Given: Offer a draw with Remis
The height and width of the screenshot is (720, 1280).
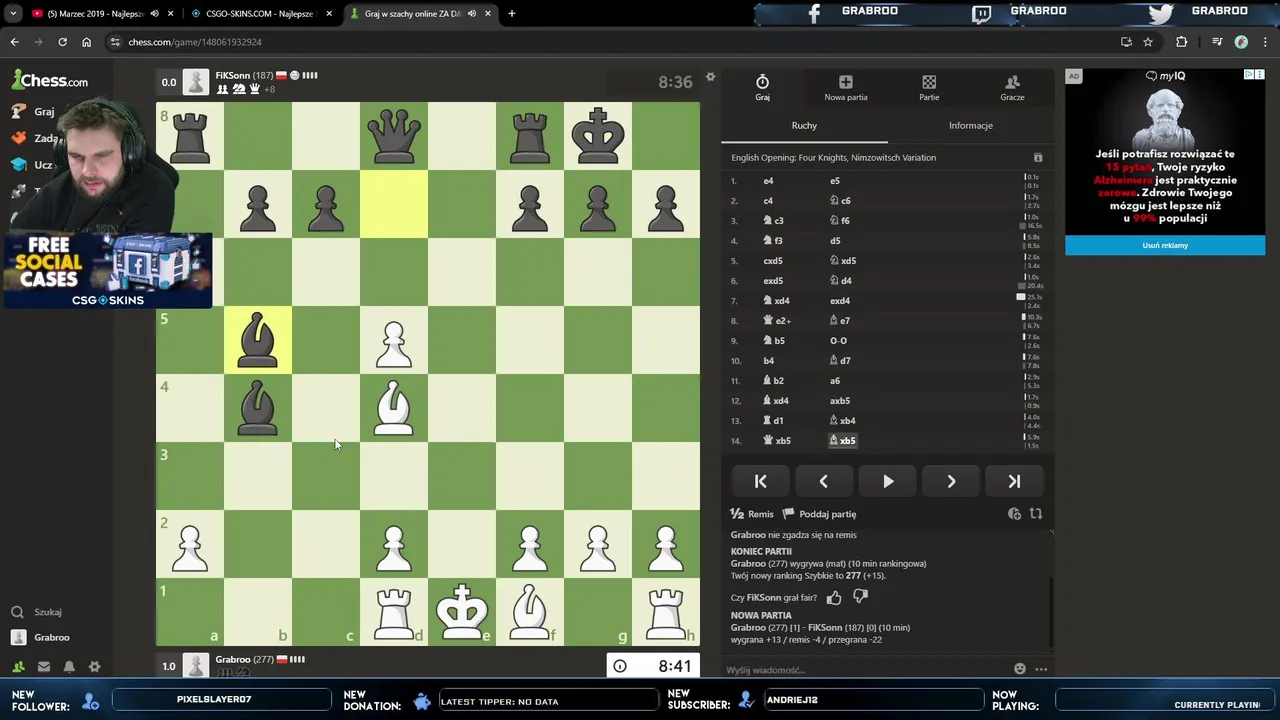Looking at the screenshot, I should [752, 514].
